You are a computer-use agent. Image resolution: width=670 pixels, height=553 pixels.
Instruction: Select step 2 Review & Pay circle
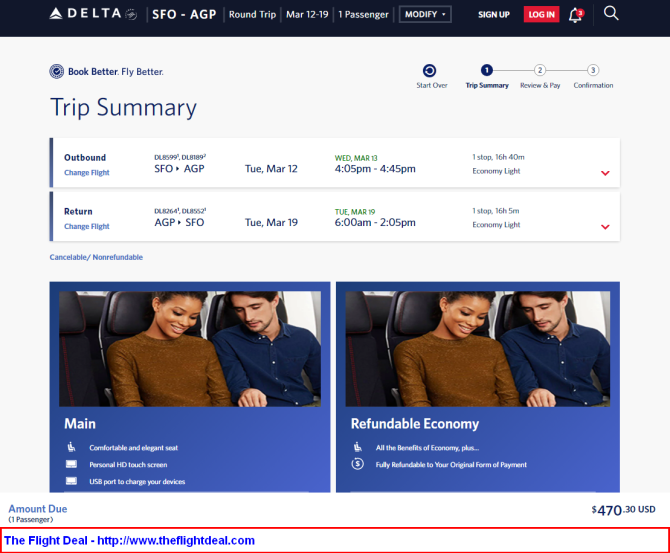[x=540, y=70]
